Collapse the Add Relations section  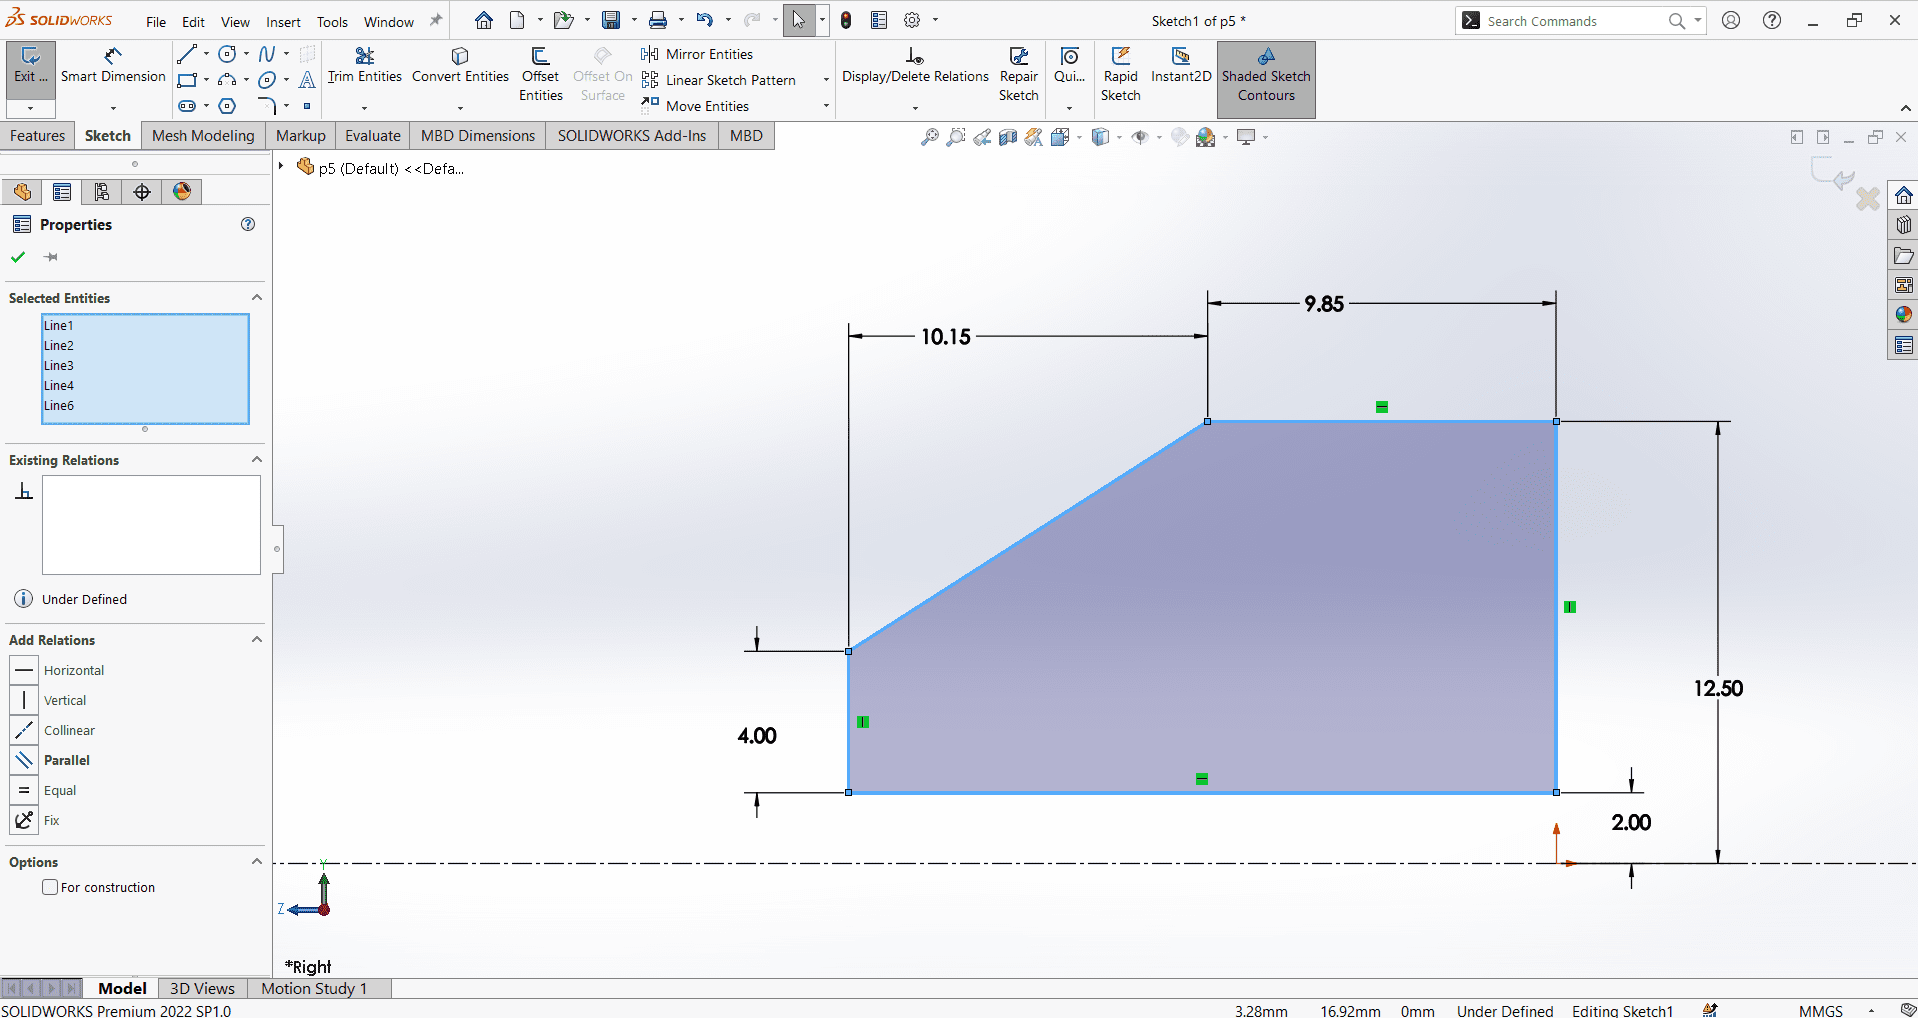point(257,640)
